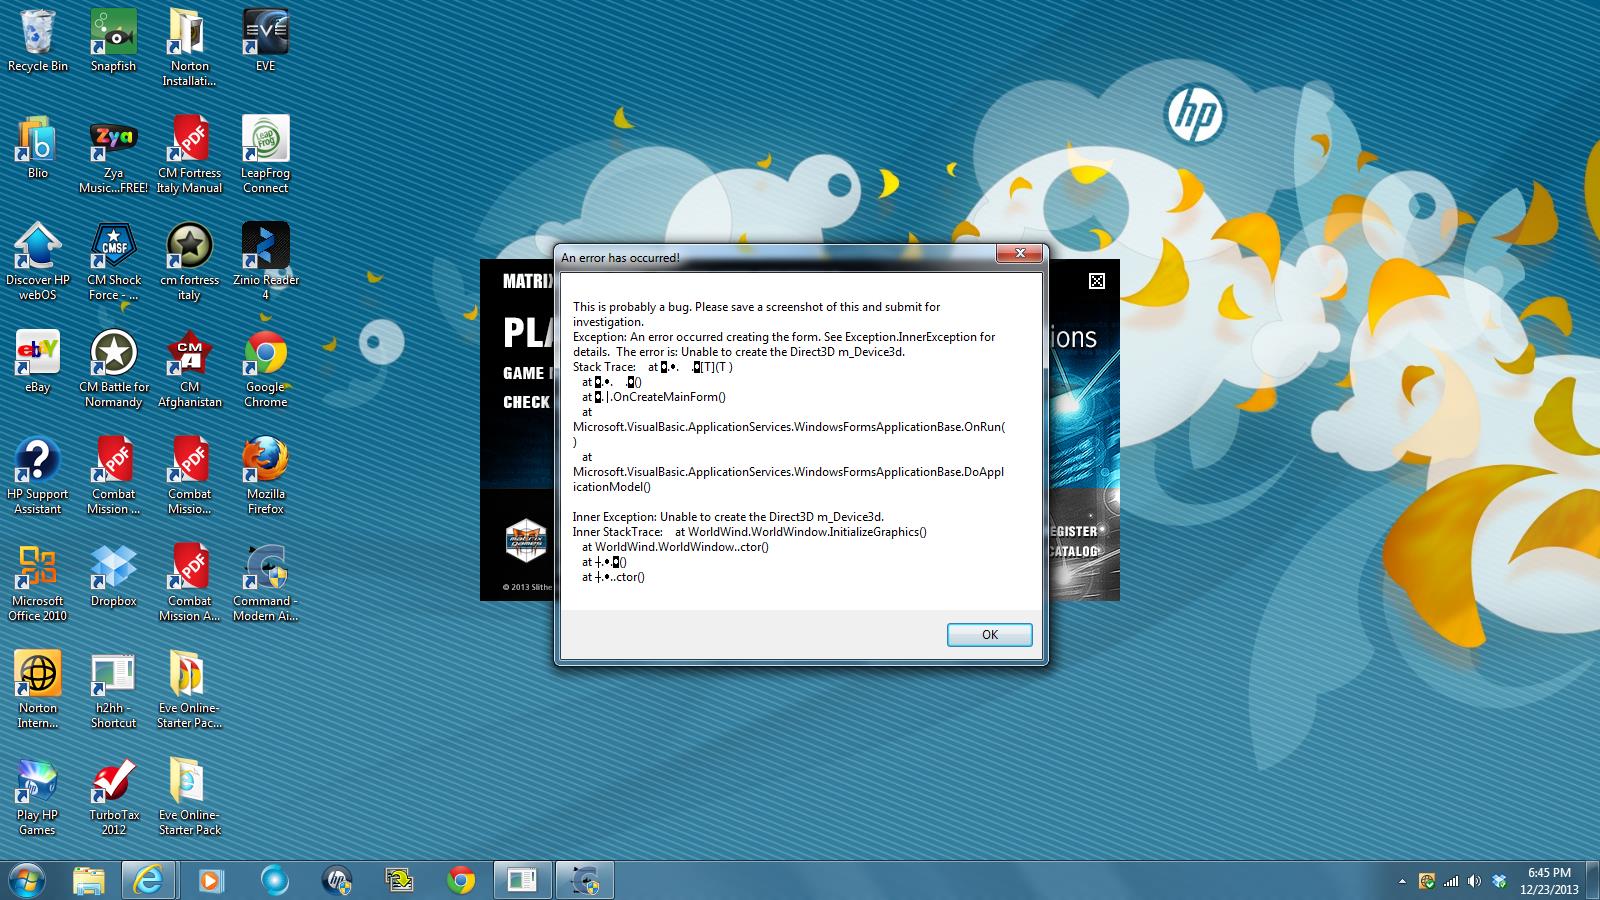
Task: Launch Chrome from the taskbar
Action: [x=461, y=880]
